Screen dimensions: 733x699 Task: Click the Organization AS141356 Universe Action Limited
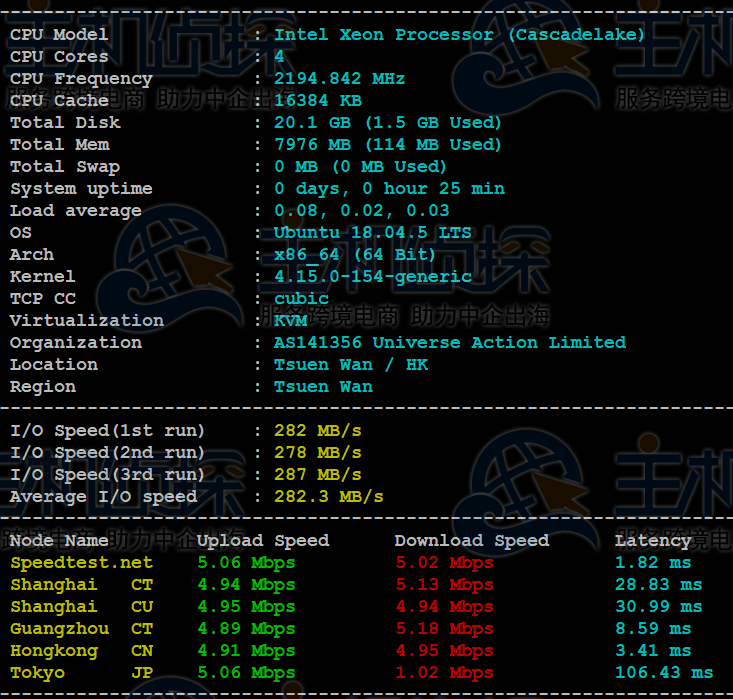click(x=449, y=343)
